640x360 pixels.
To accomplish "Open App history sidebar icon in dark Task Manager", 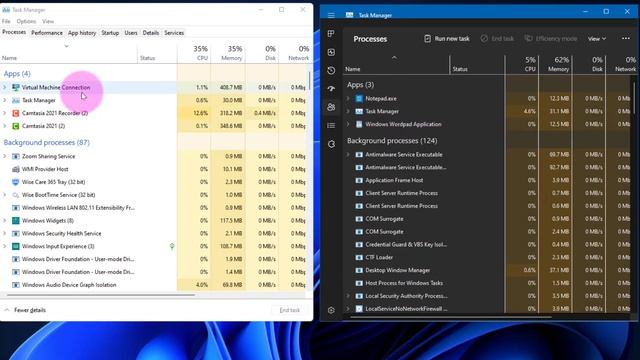I will (x=331, y=70).
